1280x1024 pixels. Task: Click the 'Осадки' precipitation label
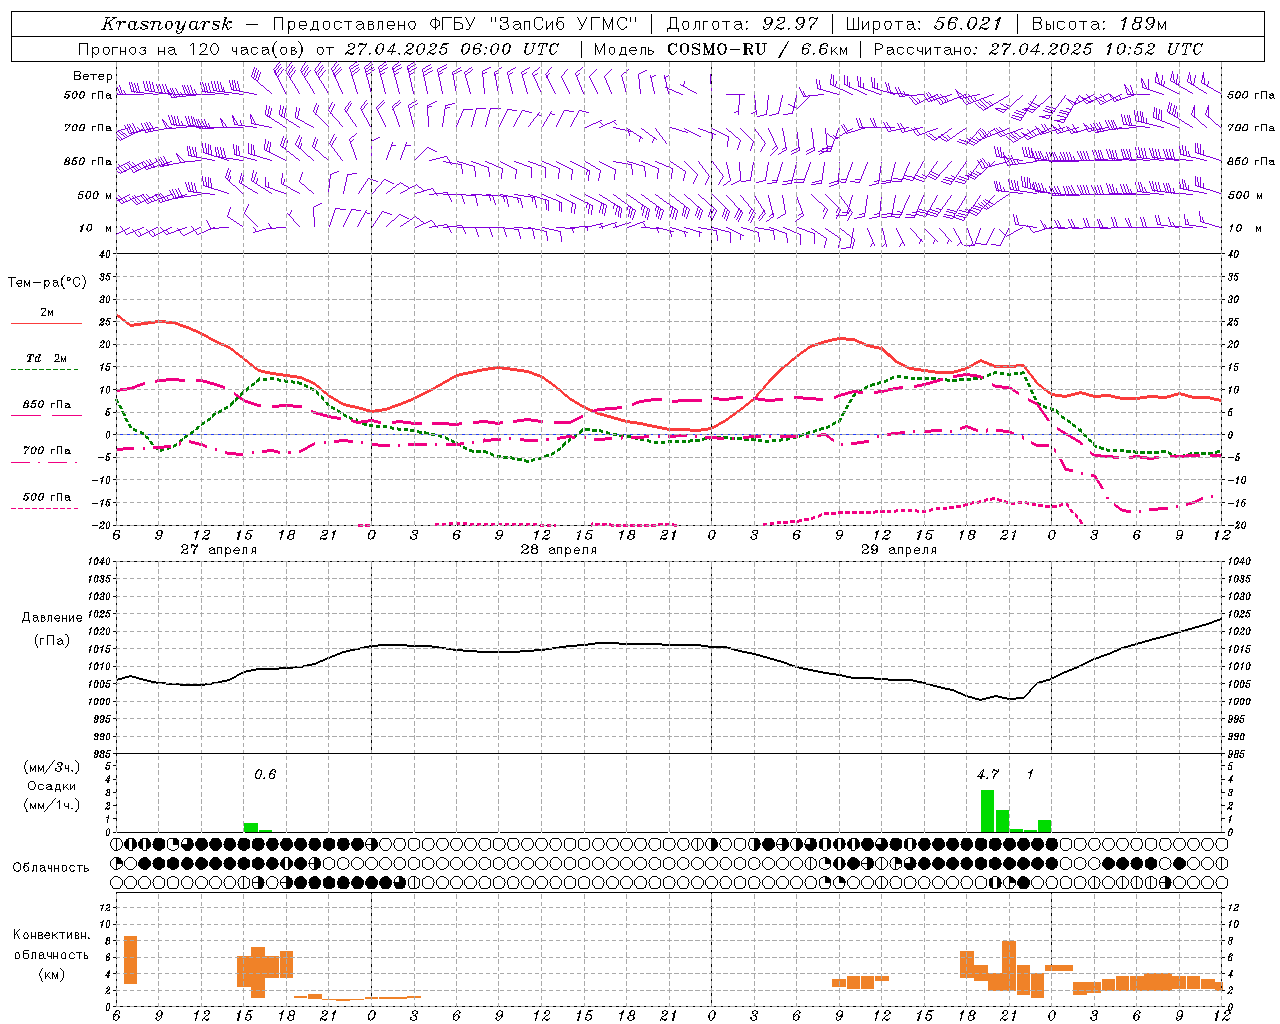click(52, 786)
